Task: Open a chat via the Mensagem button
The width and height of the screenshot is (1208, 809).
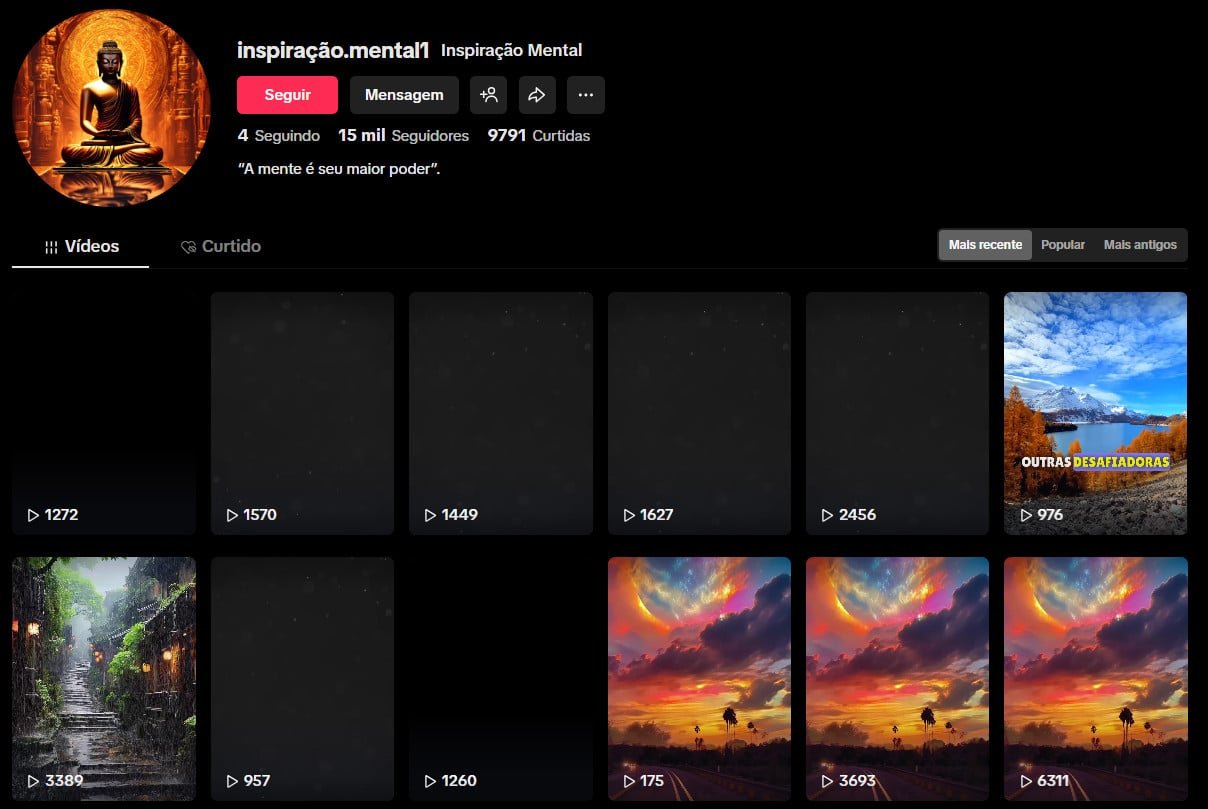Action: coord(404,95)
